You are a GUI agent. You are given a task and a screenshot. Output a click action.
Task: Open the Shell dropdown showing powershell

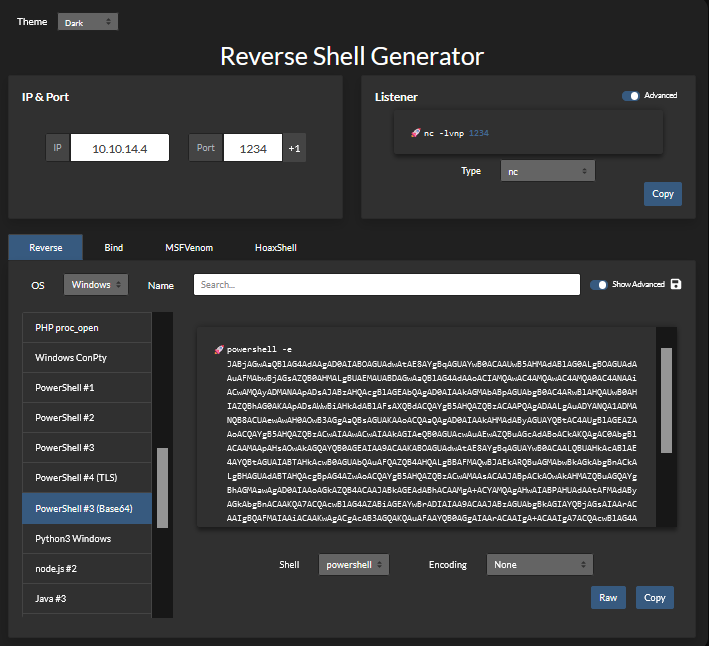(354, 565)
